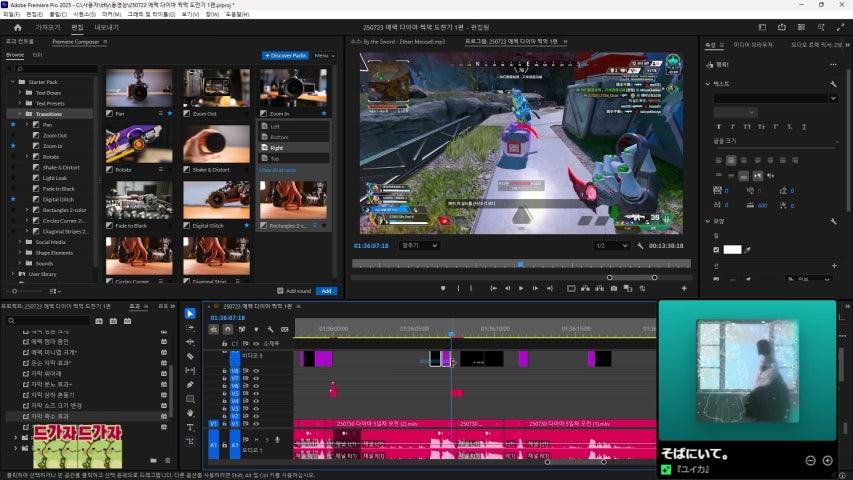
Task: Switch to Composer Browse tab
Action: click(x=15, y=55)
